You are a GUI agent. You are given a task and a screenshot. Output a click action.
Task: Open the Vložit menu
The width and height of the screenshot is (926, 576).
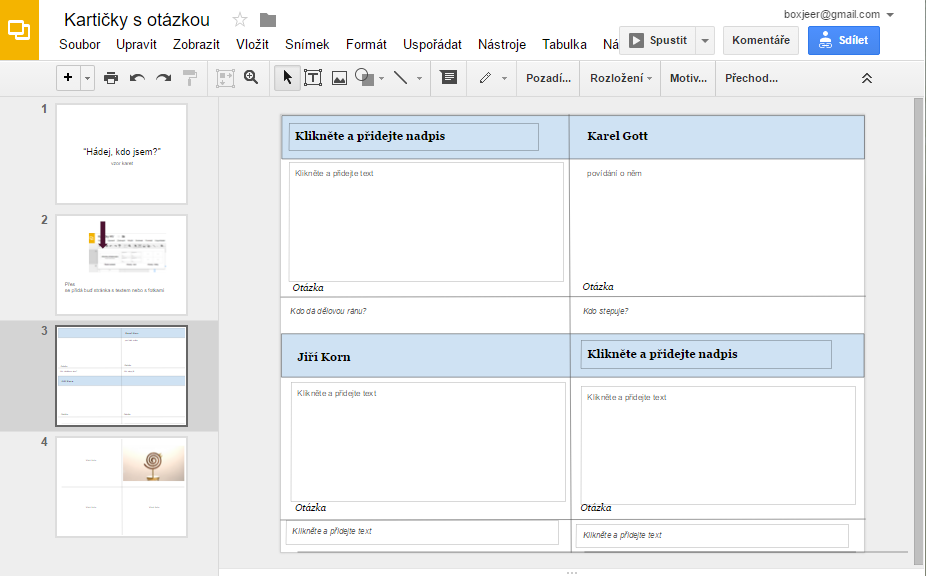coord(252,44)
